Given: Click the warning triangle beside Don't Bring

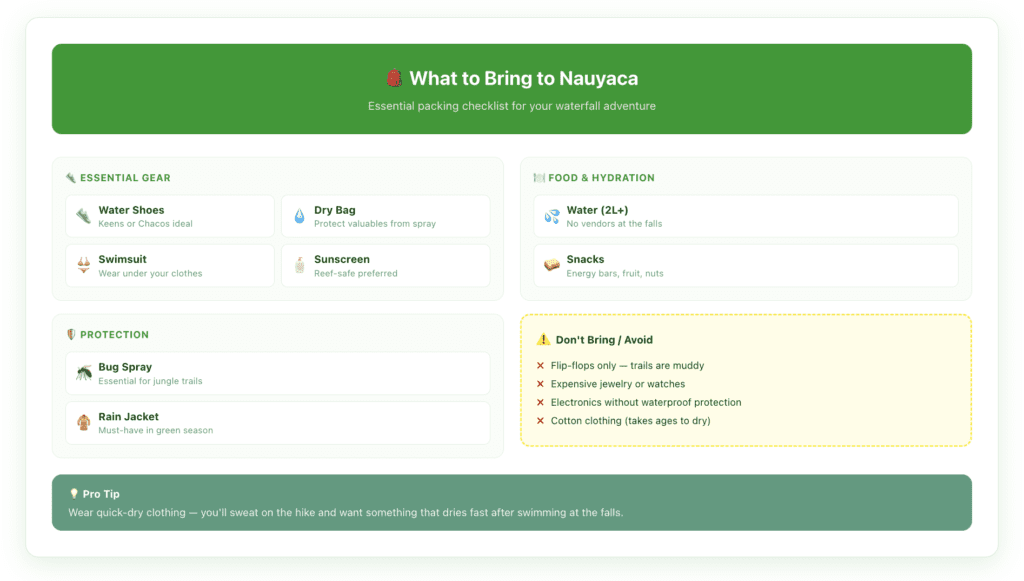Looking at the screenshot, I should tap(543, 340).
